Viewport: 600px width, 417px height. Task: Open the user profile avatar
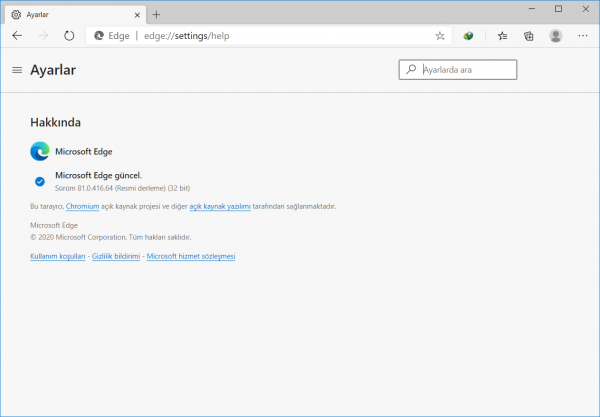555,35
